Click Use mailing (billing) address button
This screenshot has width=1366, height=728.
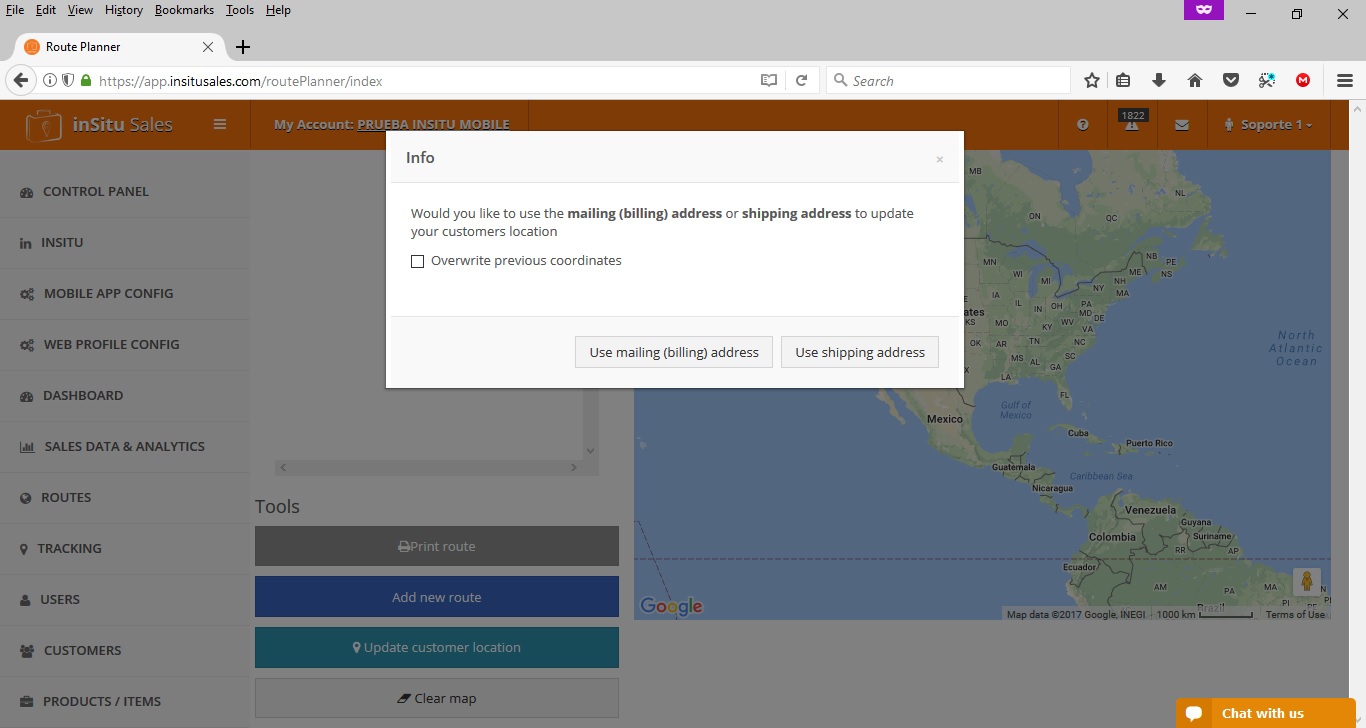pyautogui.click(x=673, y=352)
